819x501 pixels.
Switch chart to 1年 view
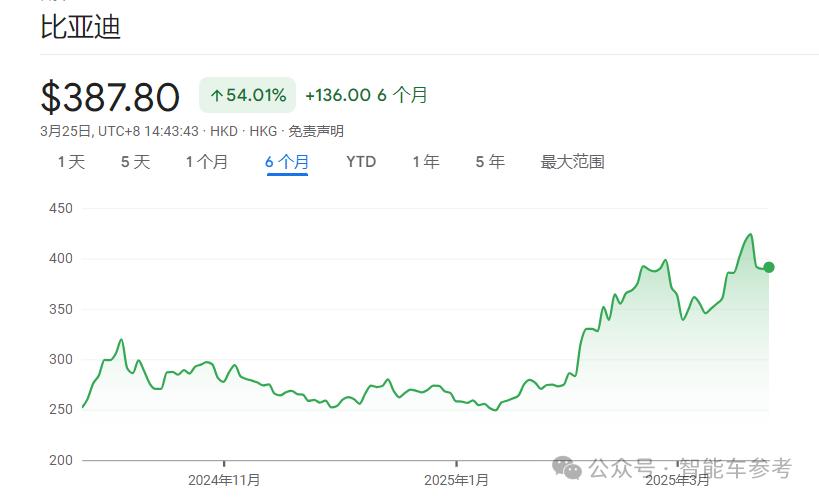tap(425, 162)
